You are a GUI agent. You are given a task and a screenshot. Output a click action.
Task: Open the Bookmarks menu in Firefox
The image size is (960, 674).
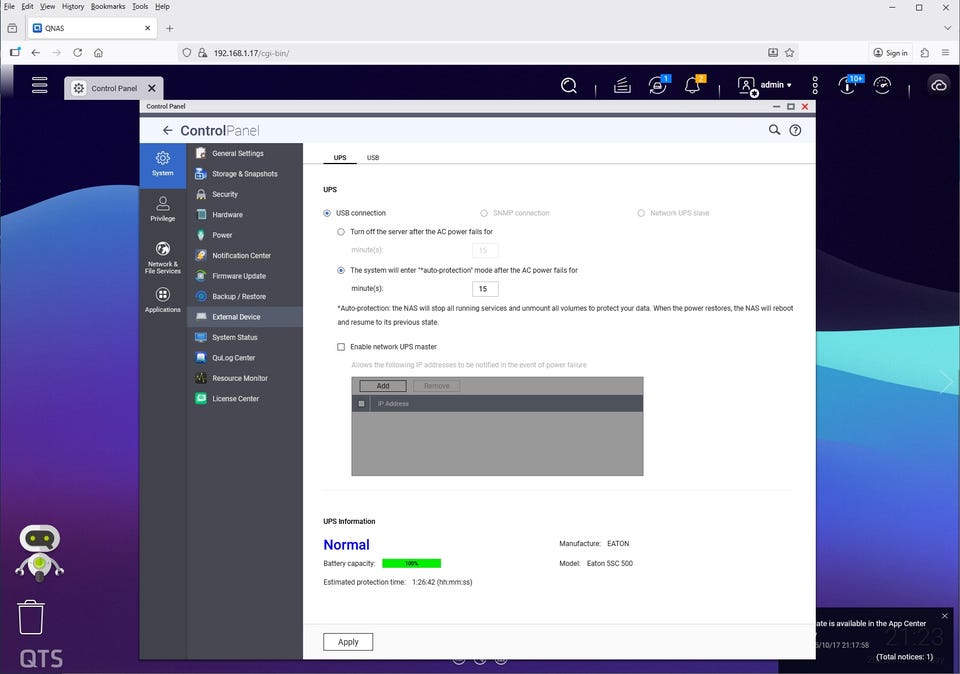tap(108, 6)
